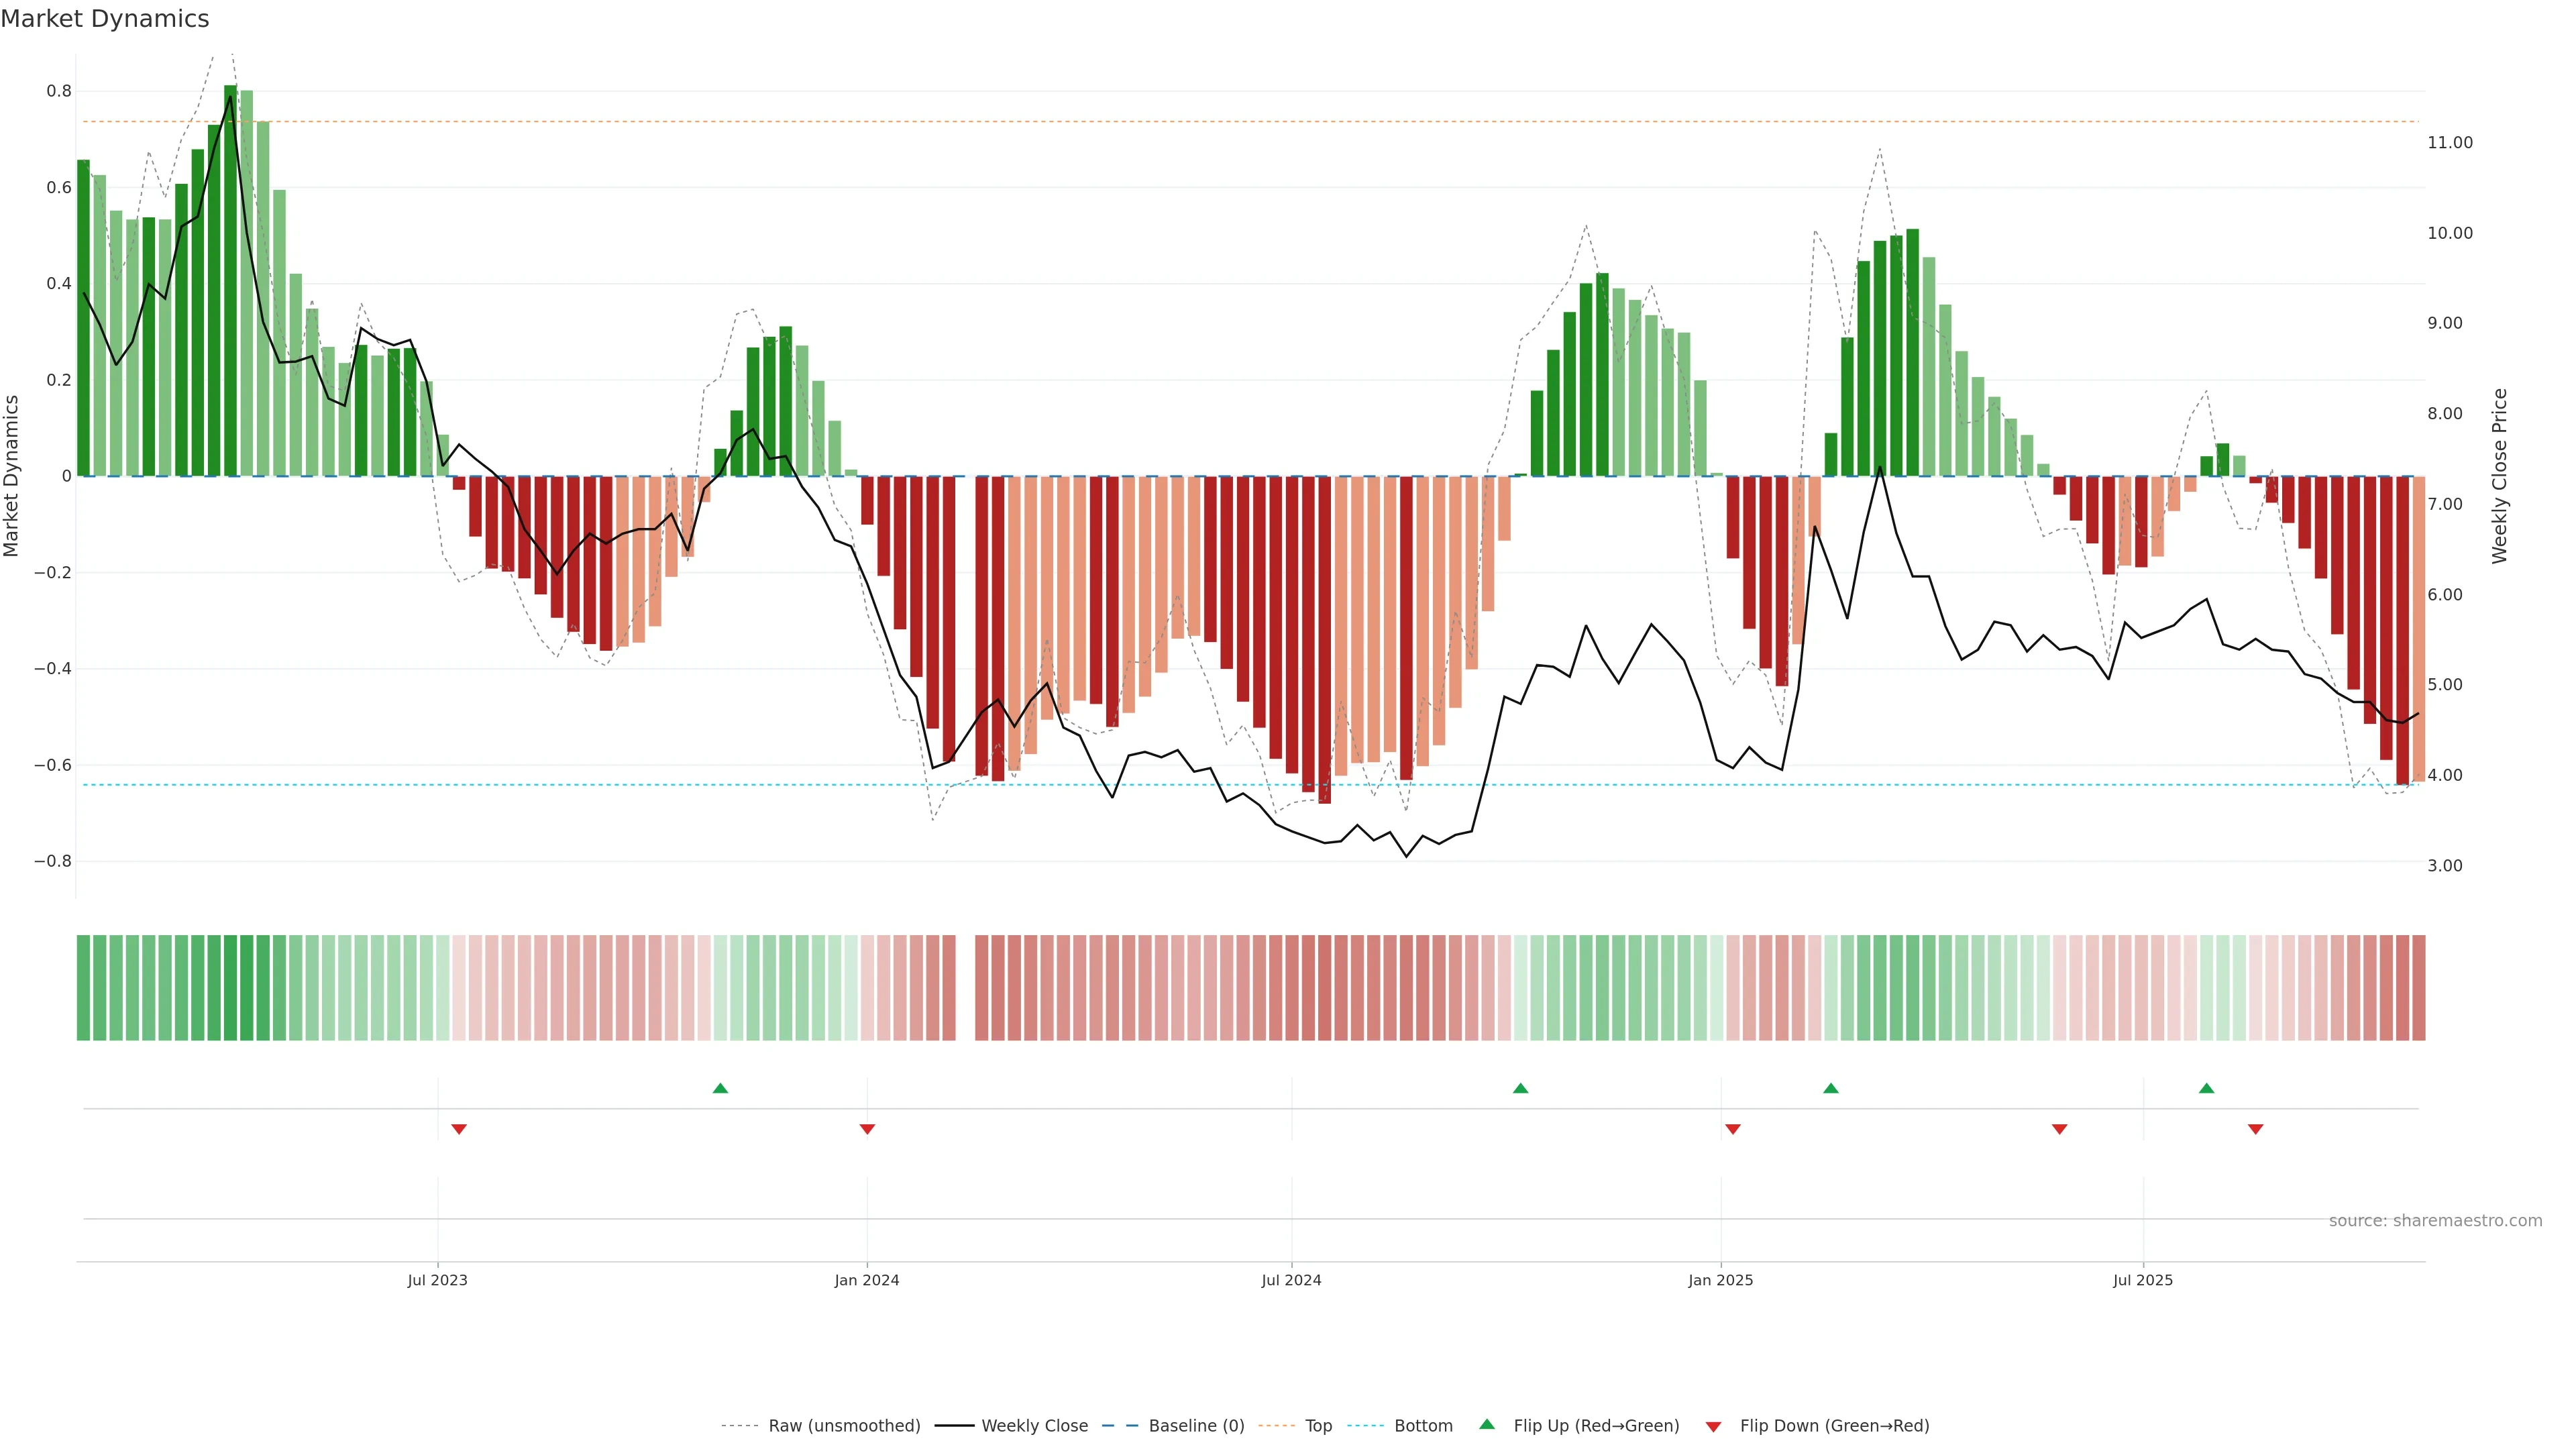The image size is (2576, 1449).
Task: Click the red flip-down triangle at Jan 2024
Action: pyautogui.click(x=867, y=1129)
